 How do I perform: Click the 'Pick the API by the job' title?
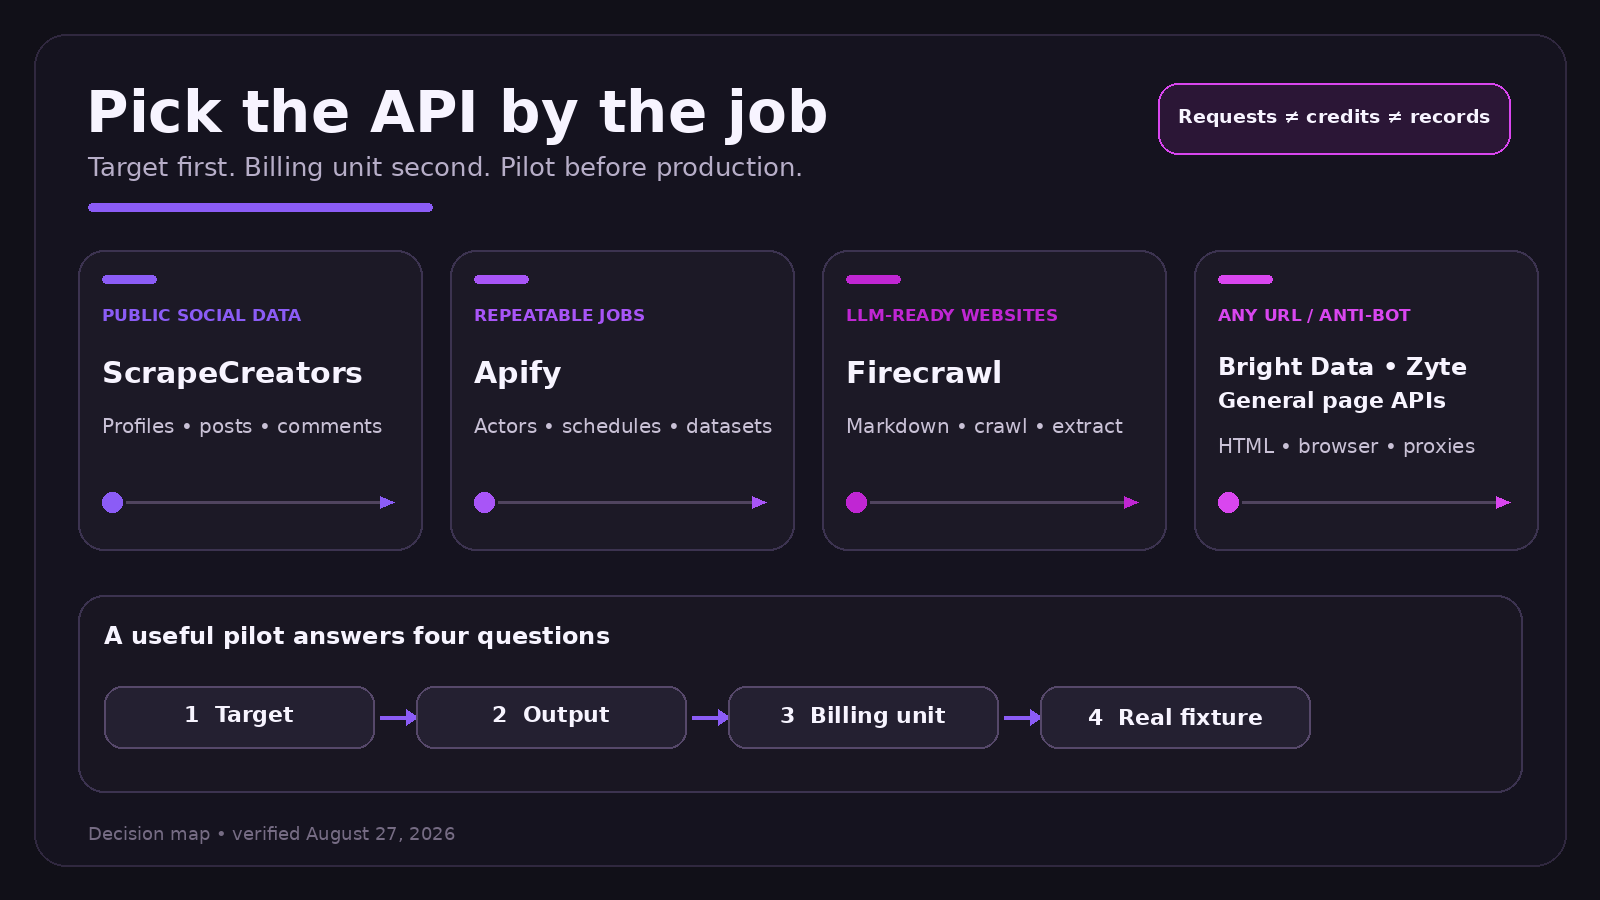click(457, 112)
